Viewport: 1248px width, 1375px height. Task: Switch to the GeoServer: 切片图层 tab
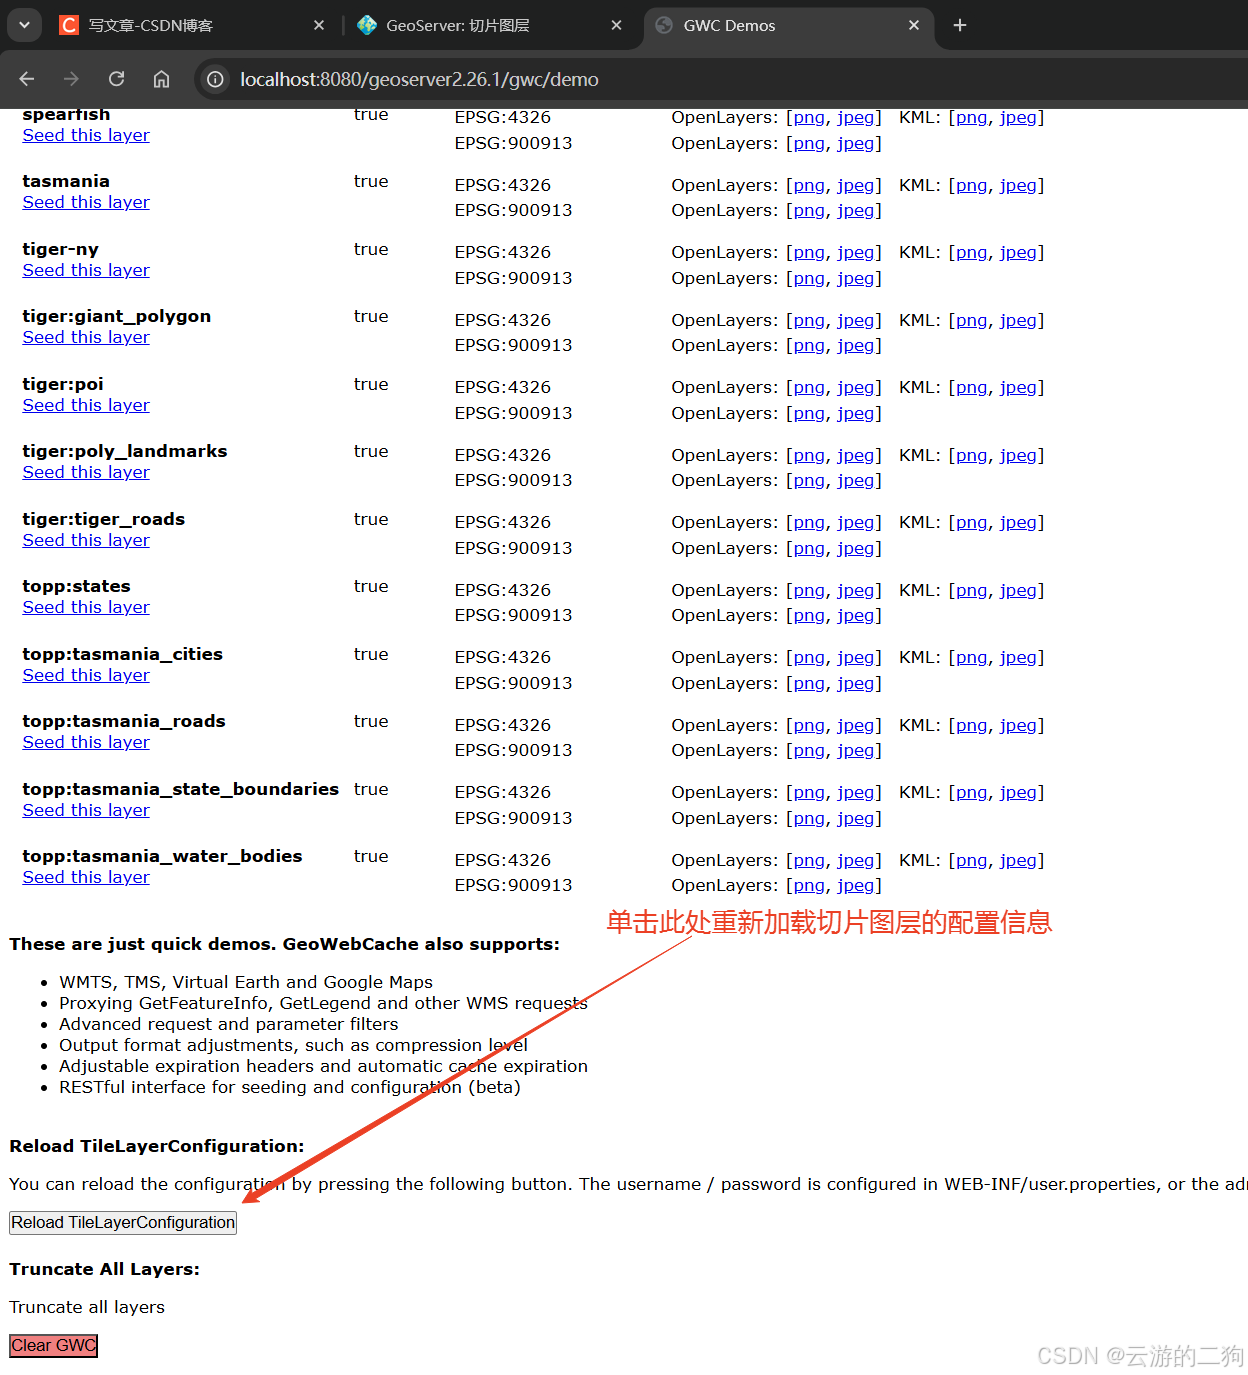tap(489, 25)
